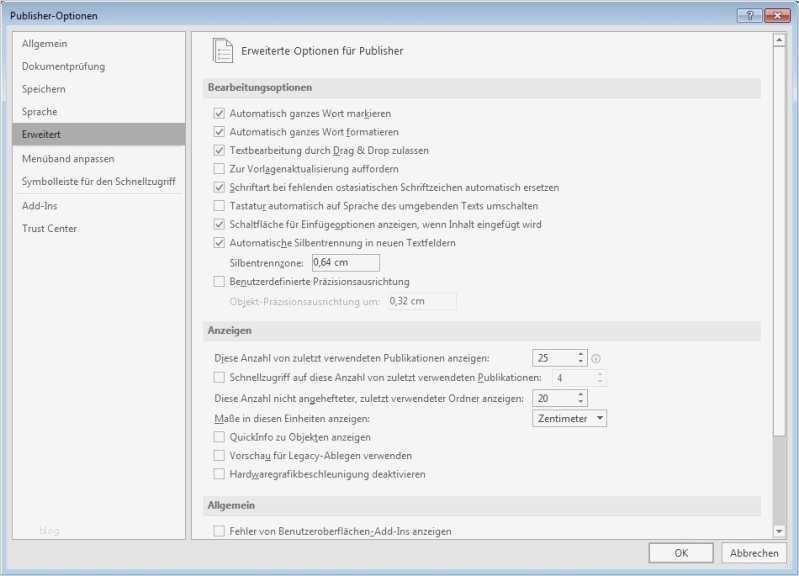Decrease recent folders count with down arrow
This screenshot has height=576, width=799.
click(x=580, y=402)
